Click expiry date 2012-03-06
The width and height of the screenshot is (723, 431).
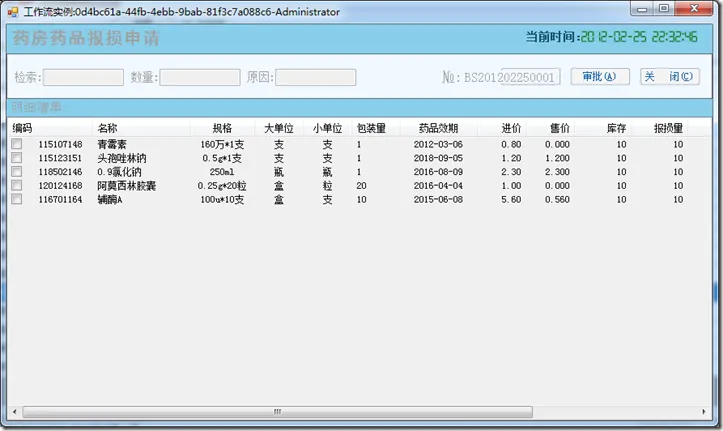click(x=438, y=144)
